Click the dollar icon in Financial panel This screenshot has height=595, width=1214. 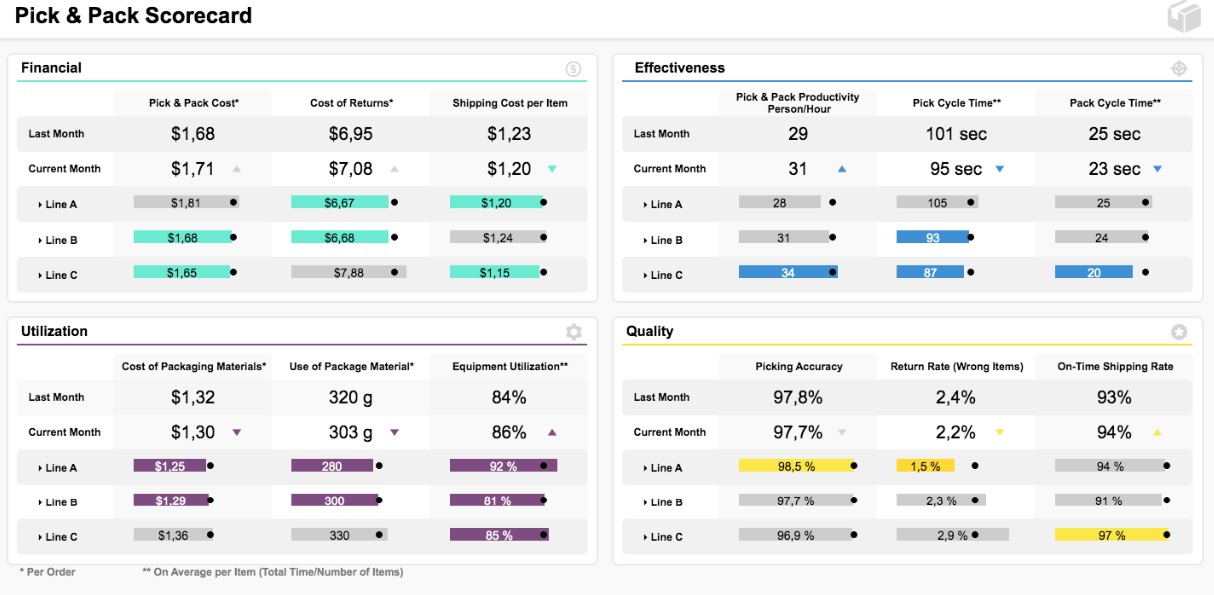pos(573,69)
